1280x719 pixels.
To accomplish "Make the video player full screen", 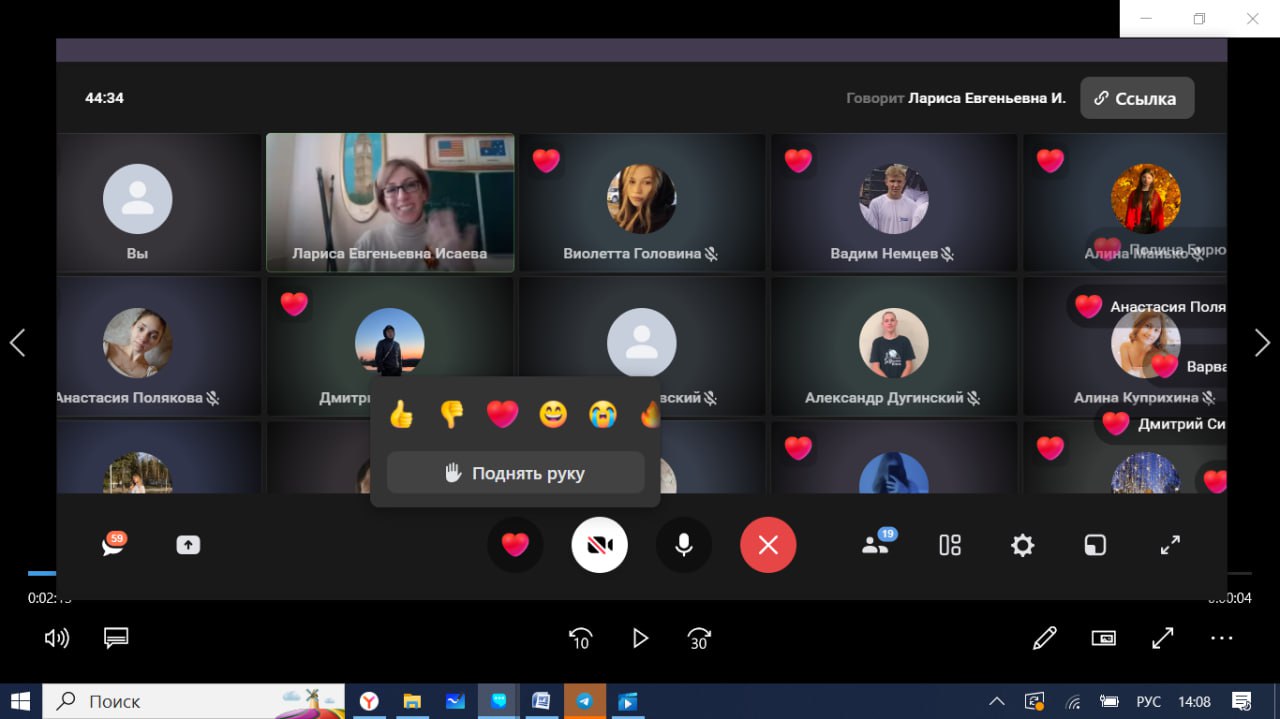I will [1163, 638].
